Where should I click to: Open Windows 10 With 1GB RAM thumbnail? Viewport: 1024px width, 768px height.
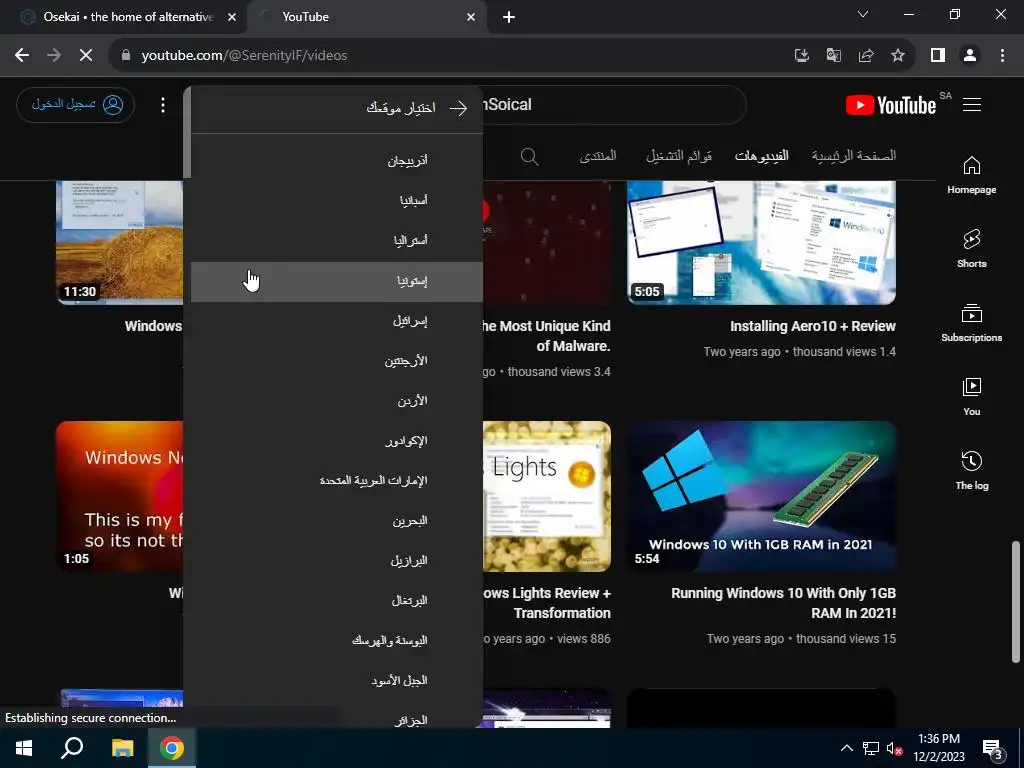pos(761,496)
